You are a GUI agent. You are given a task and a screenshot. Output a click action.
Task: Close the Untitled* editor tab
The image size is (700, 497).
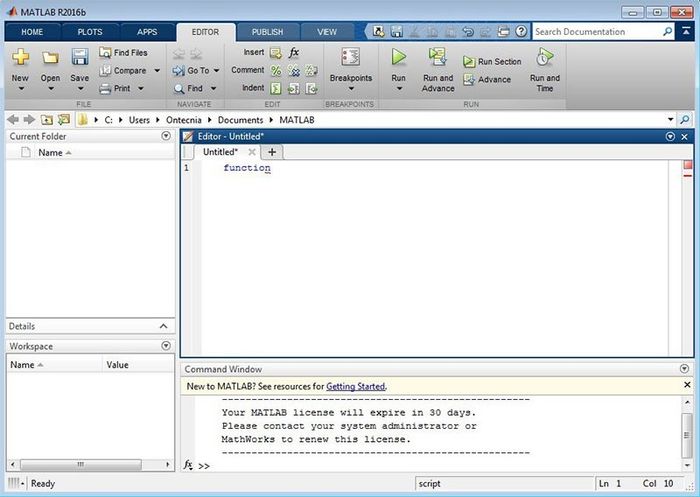point(252,152)
